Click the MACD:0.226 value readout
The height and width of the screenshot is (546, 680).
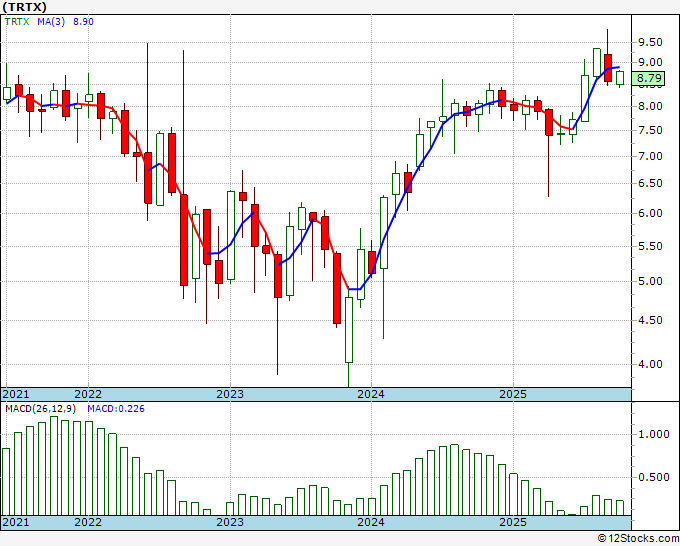(x=116, y=409)
